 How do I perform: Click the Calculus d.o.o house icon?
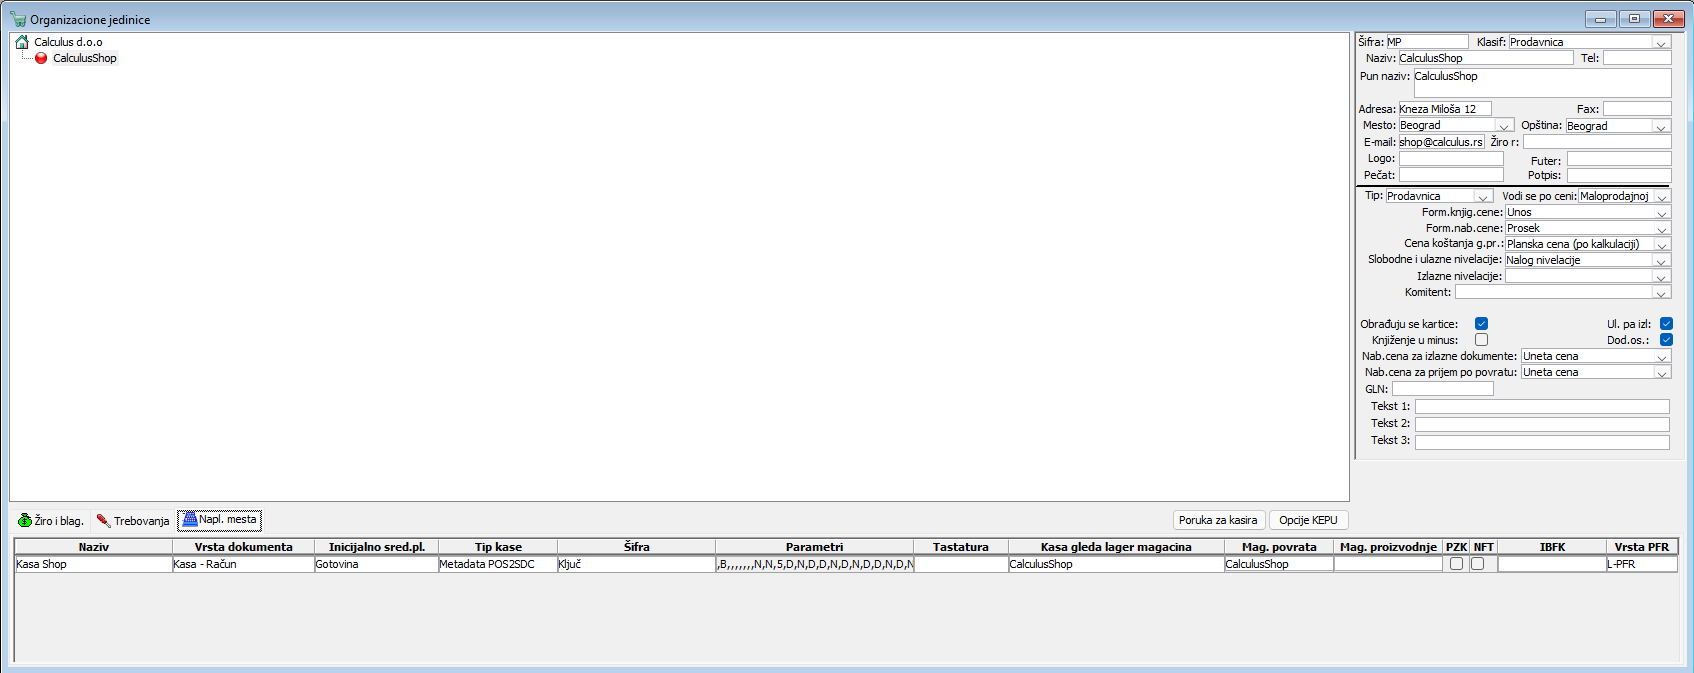(x=22, y=42)
